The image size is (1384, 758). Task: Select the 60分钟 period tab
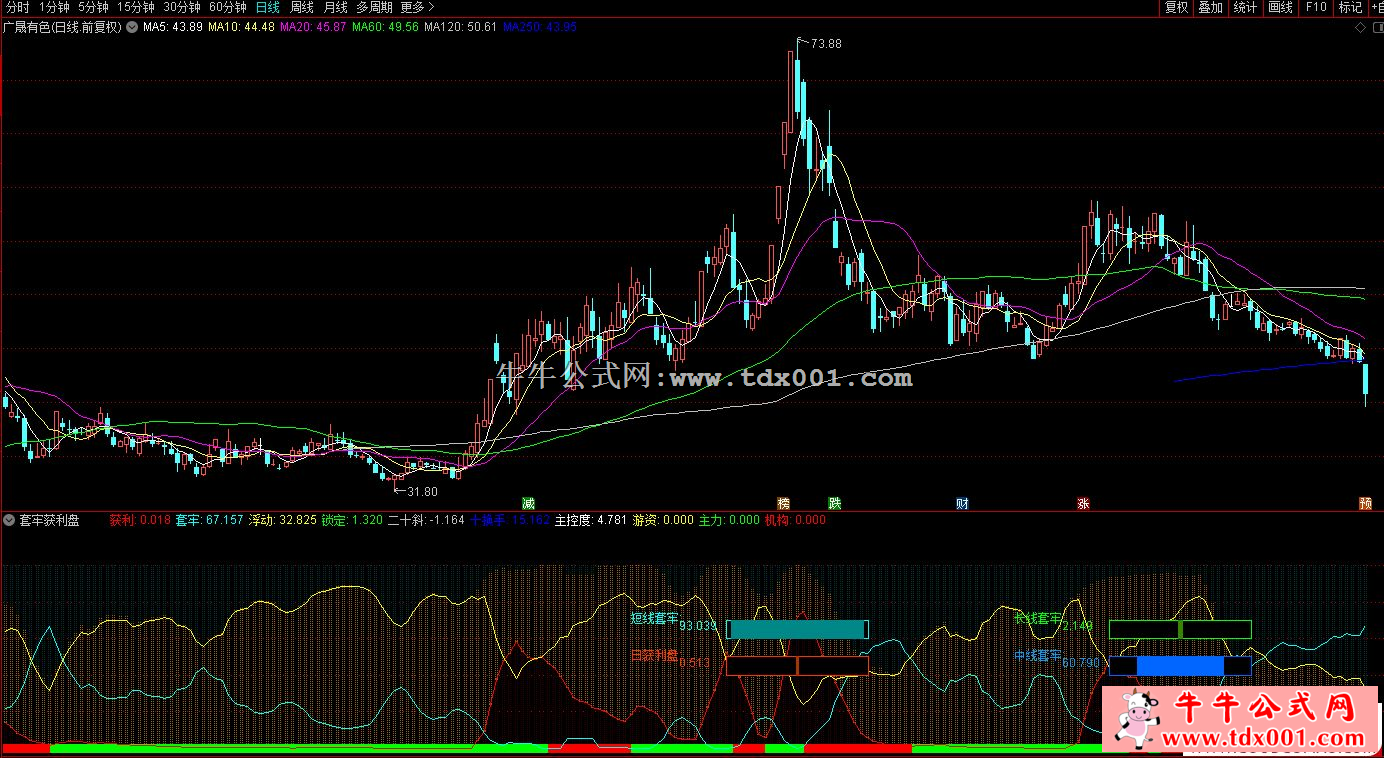[x=228, y=7]
